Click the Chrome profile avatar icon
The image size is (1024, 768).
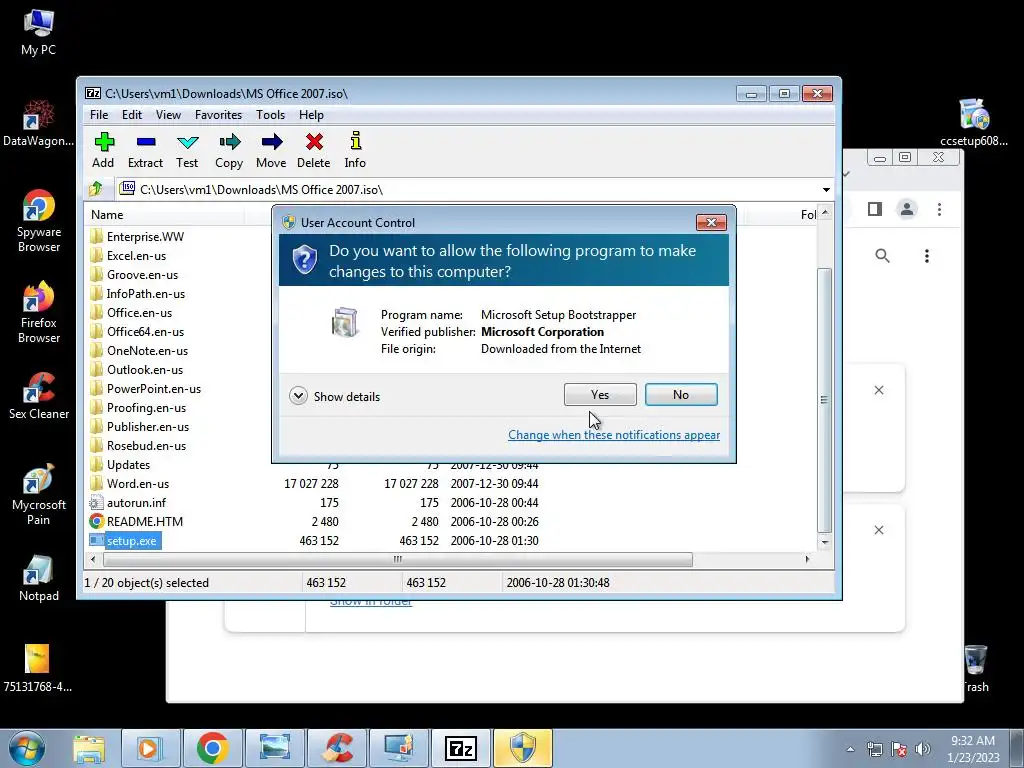(907, 209)
